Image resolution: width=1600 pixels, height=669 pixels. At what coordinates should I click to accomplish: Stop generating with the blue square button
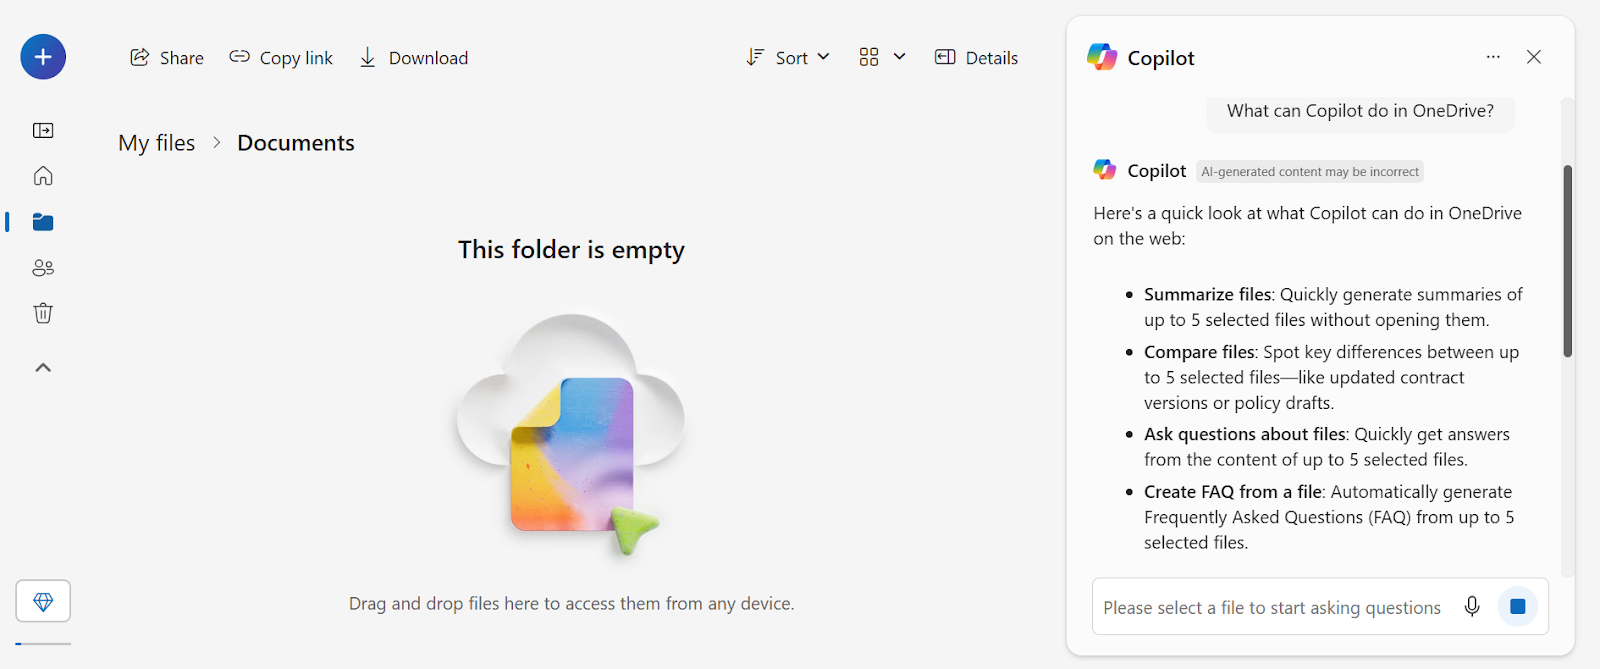point(1517,606)
